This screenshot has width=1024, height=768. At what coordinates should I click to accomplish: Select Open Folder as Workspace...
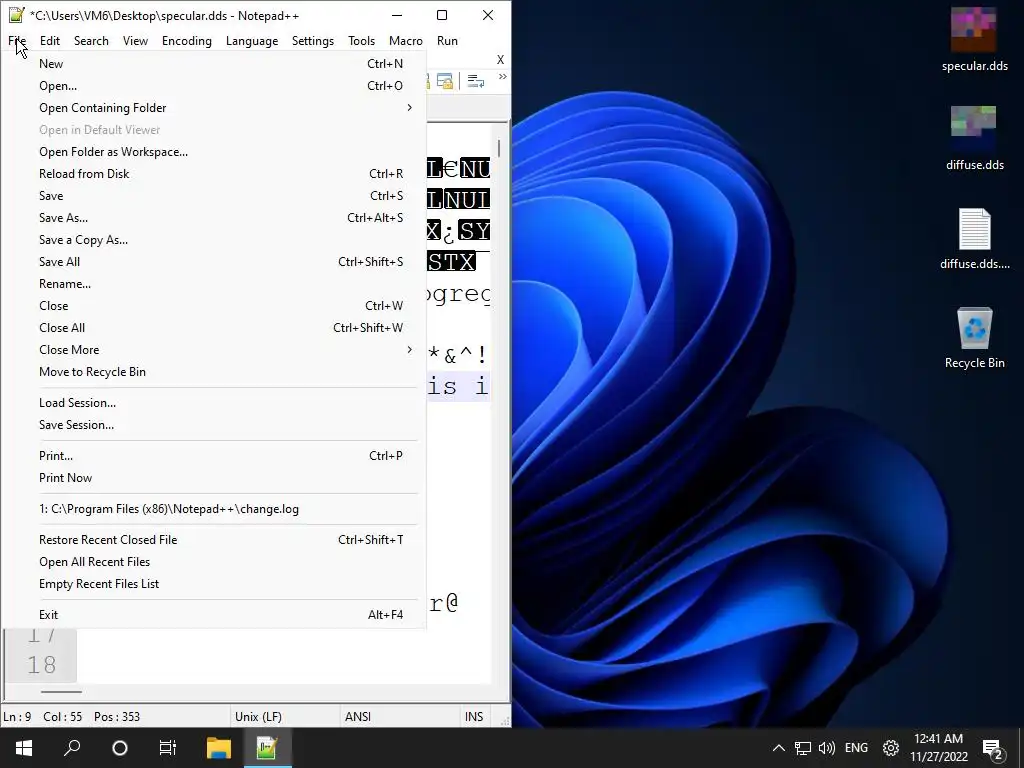(x=213, y=152)
